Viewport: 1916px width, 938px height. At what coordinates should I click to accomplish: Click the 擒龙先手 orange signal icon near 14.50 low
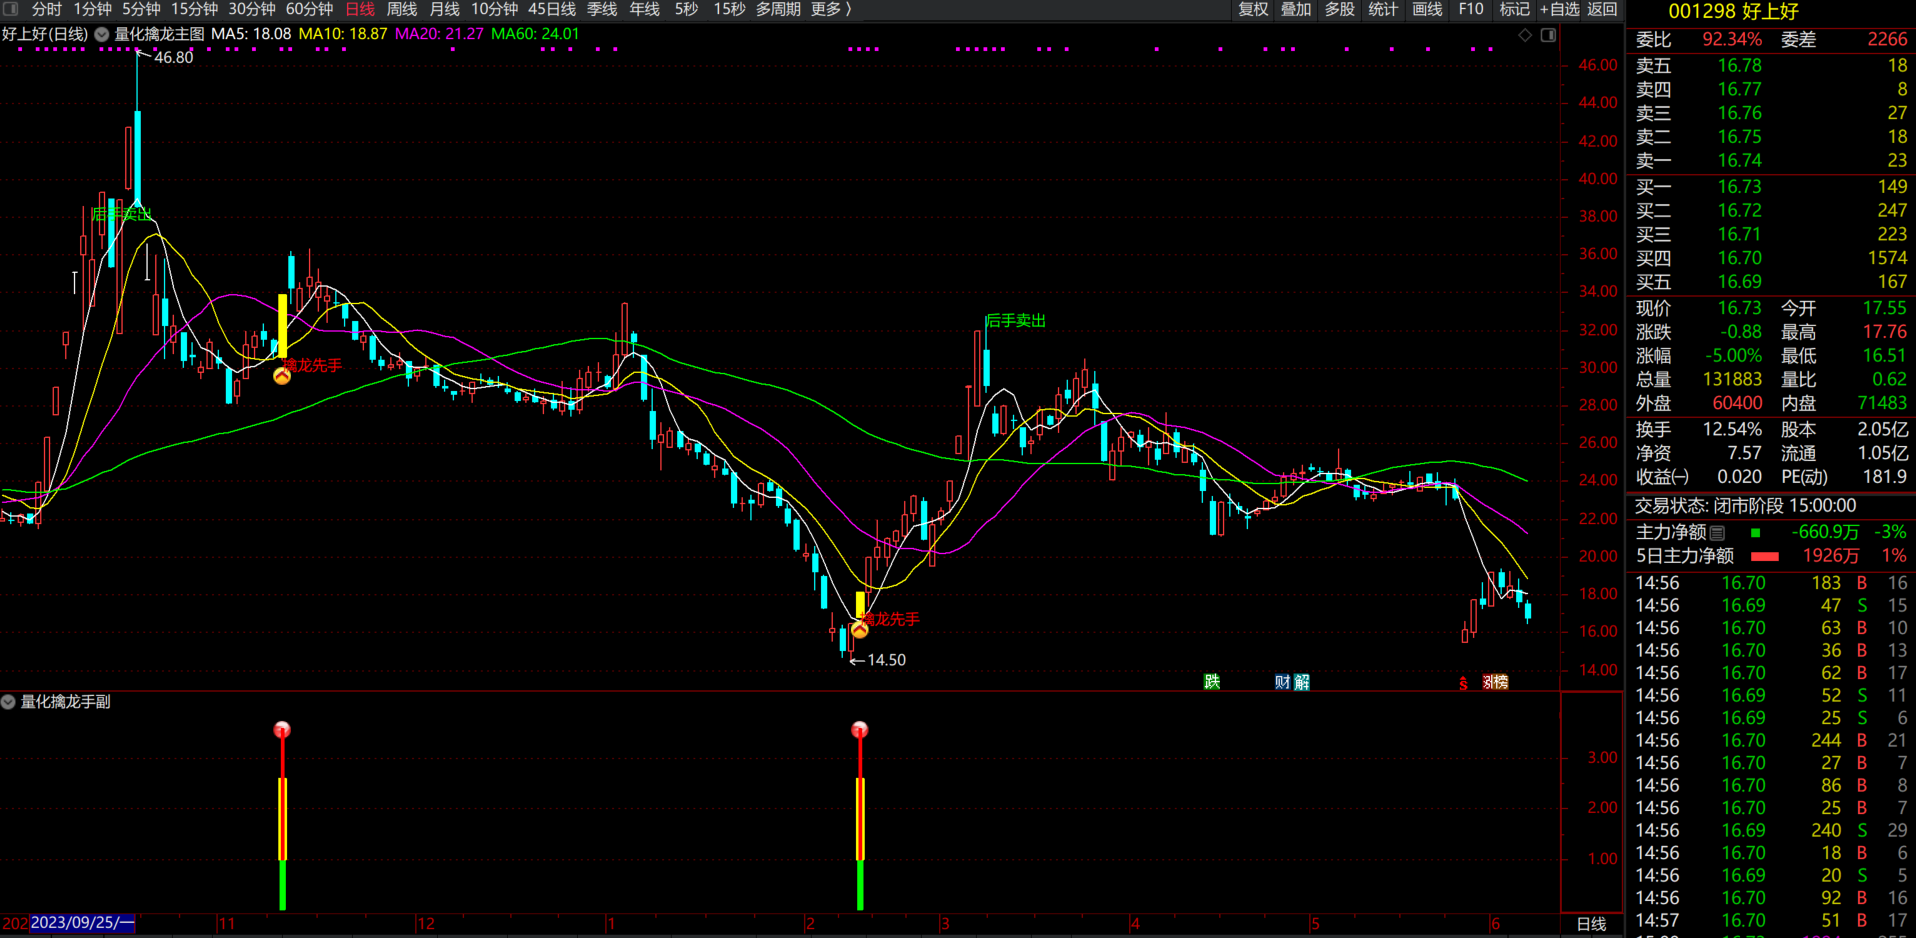[860, 630]
